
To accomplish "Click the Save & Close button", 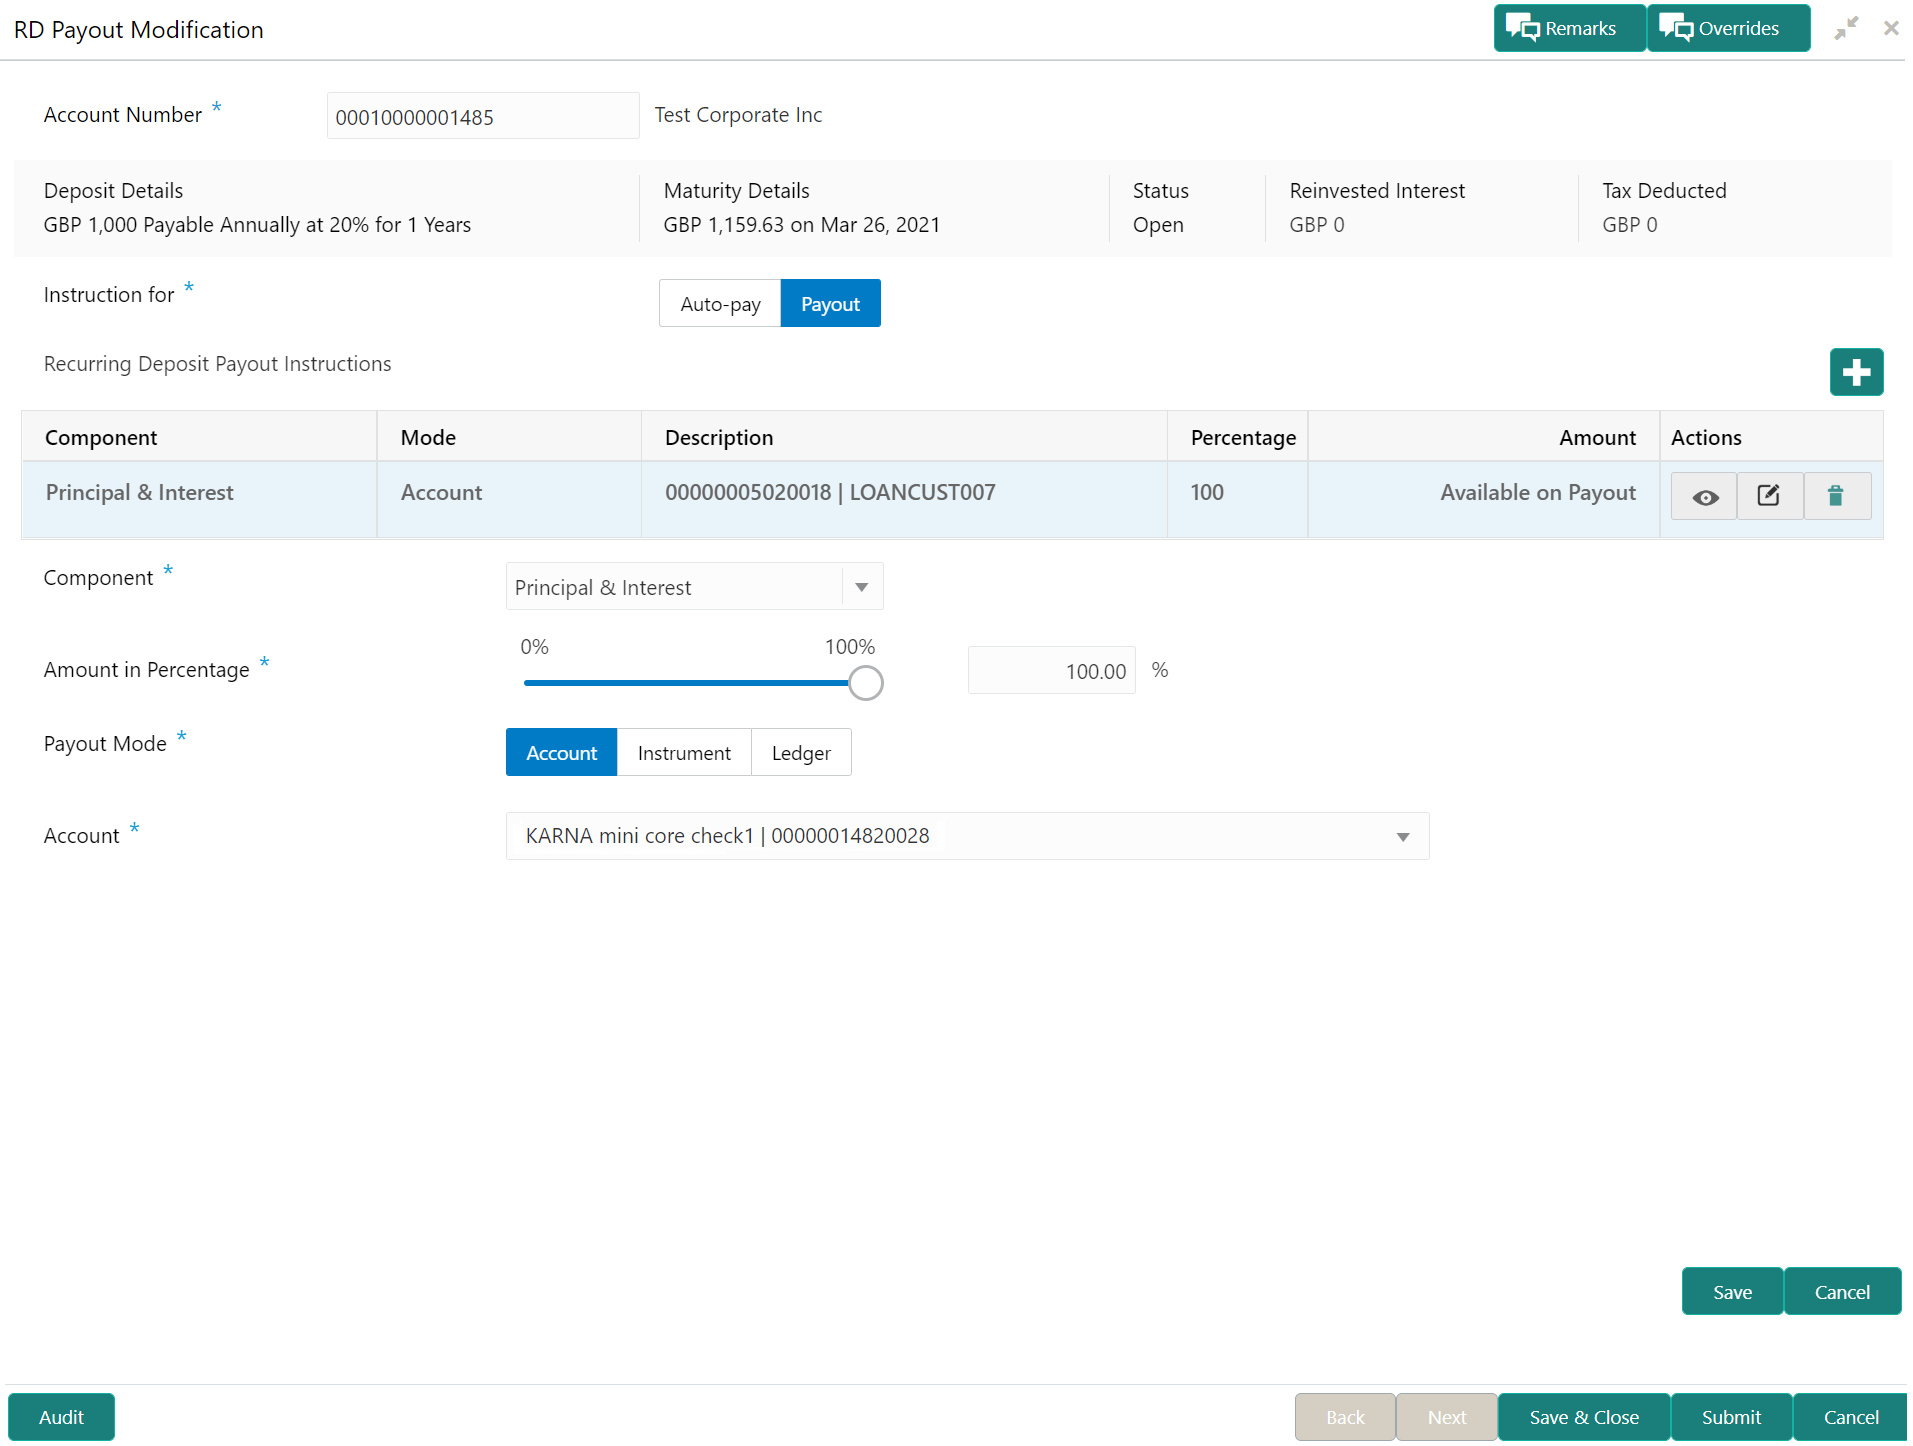I will coord(1584,1416).
